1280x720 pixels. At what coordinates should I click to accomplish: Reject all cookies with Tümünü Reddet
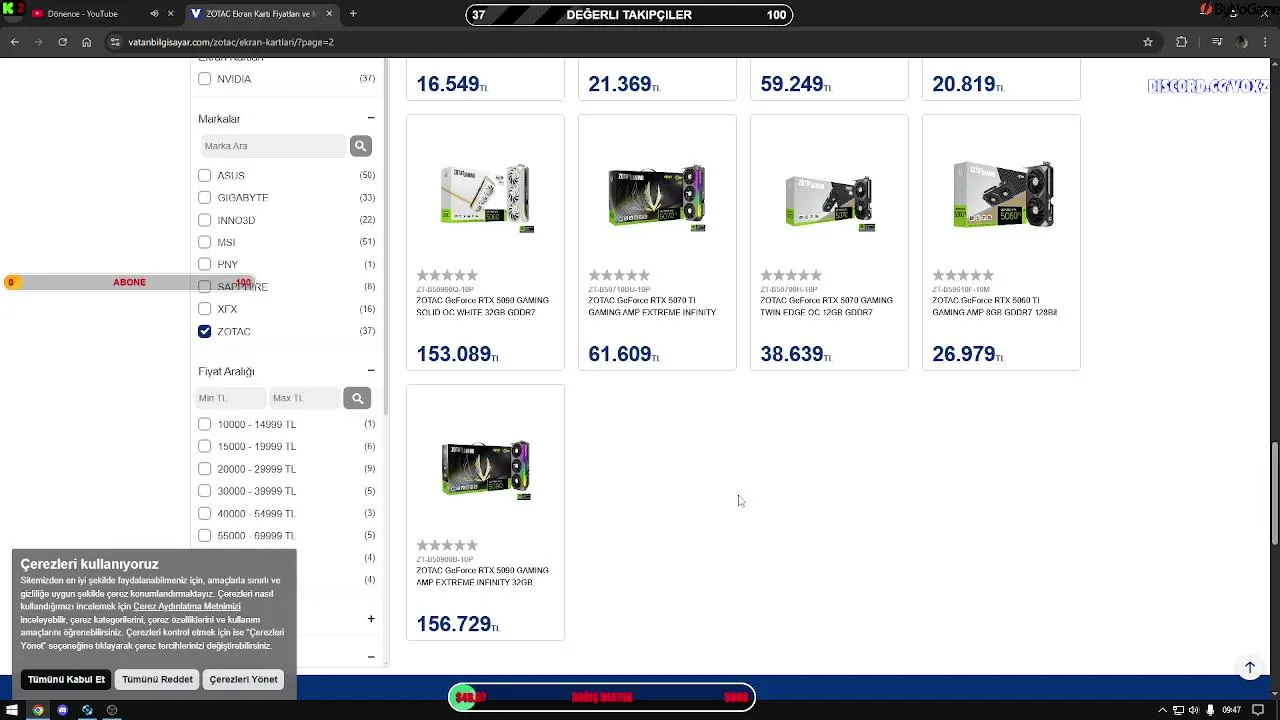157,679
